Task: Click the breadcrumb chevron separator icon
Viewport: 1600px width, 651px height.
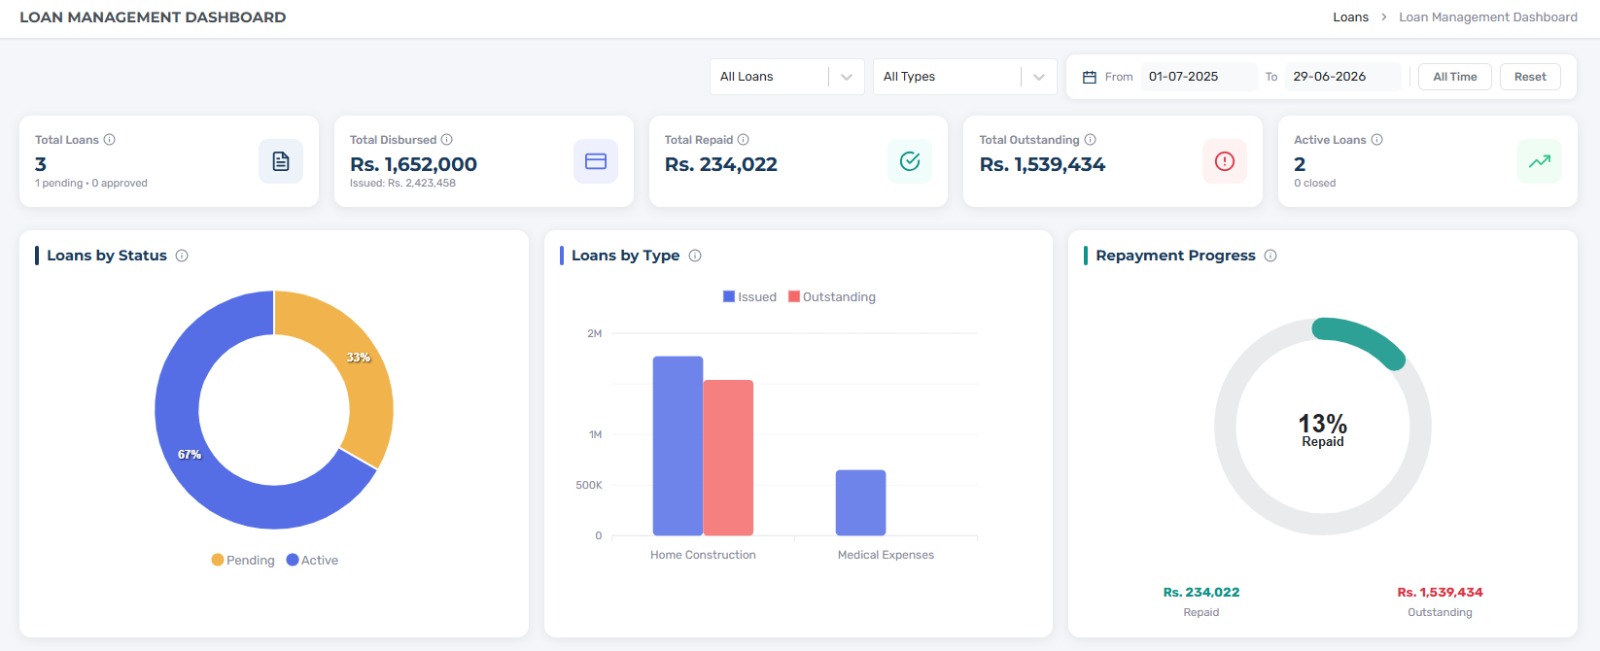Action: pos(1384,17)
